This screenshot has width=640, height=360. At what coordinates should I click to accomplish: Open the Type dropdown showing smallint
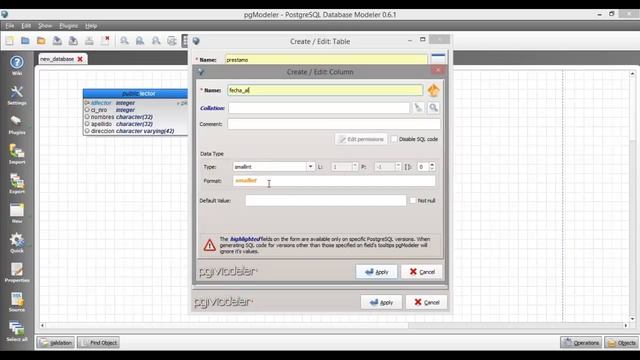pyautogui.click(x=274, y=167)
